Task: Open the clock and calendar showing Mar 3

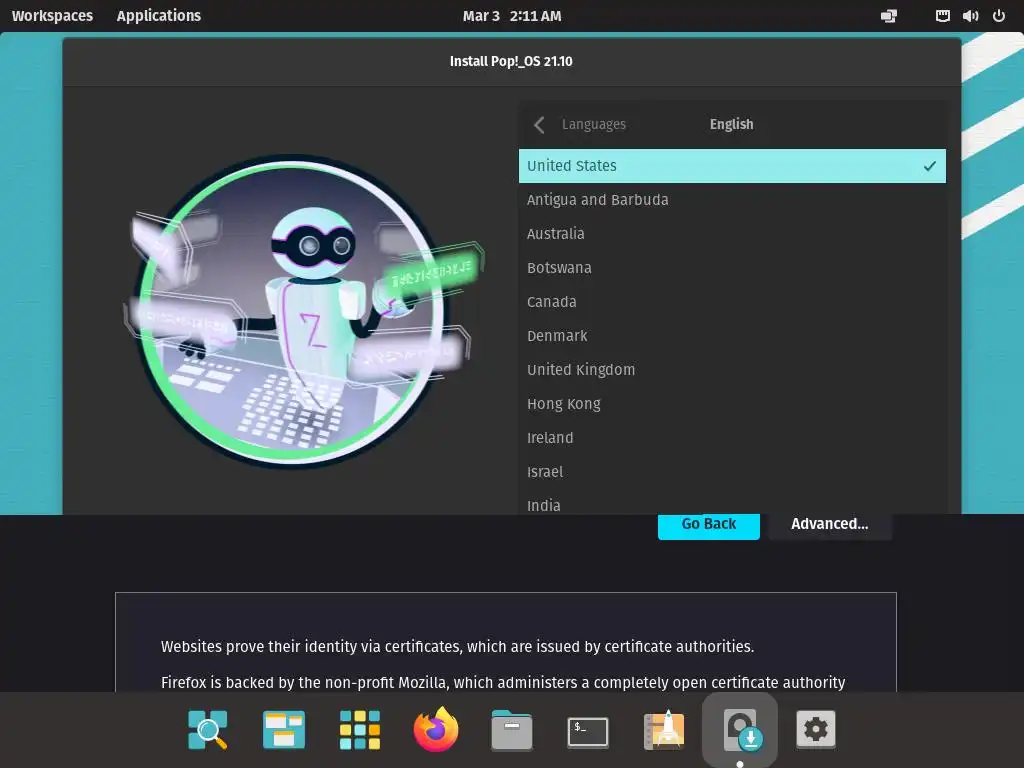Action: pos(512,16)
